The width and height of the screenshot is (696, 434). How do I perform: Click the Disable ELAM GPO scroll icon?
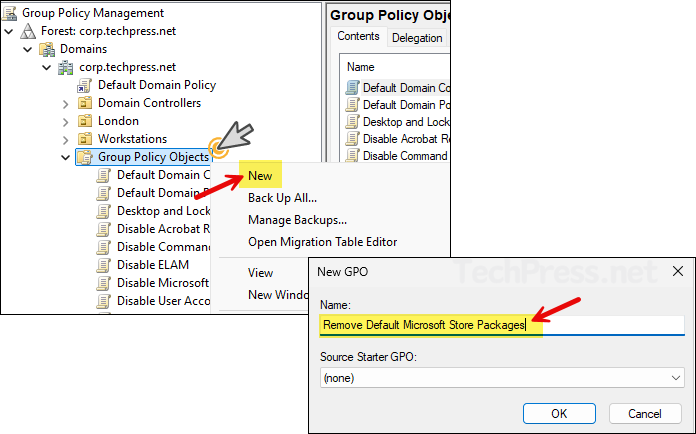[x=103, y=265]
